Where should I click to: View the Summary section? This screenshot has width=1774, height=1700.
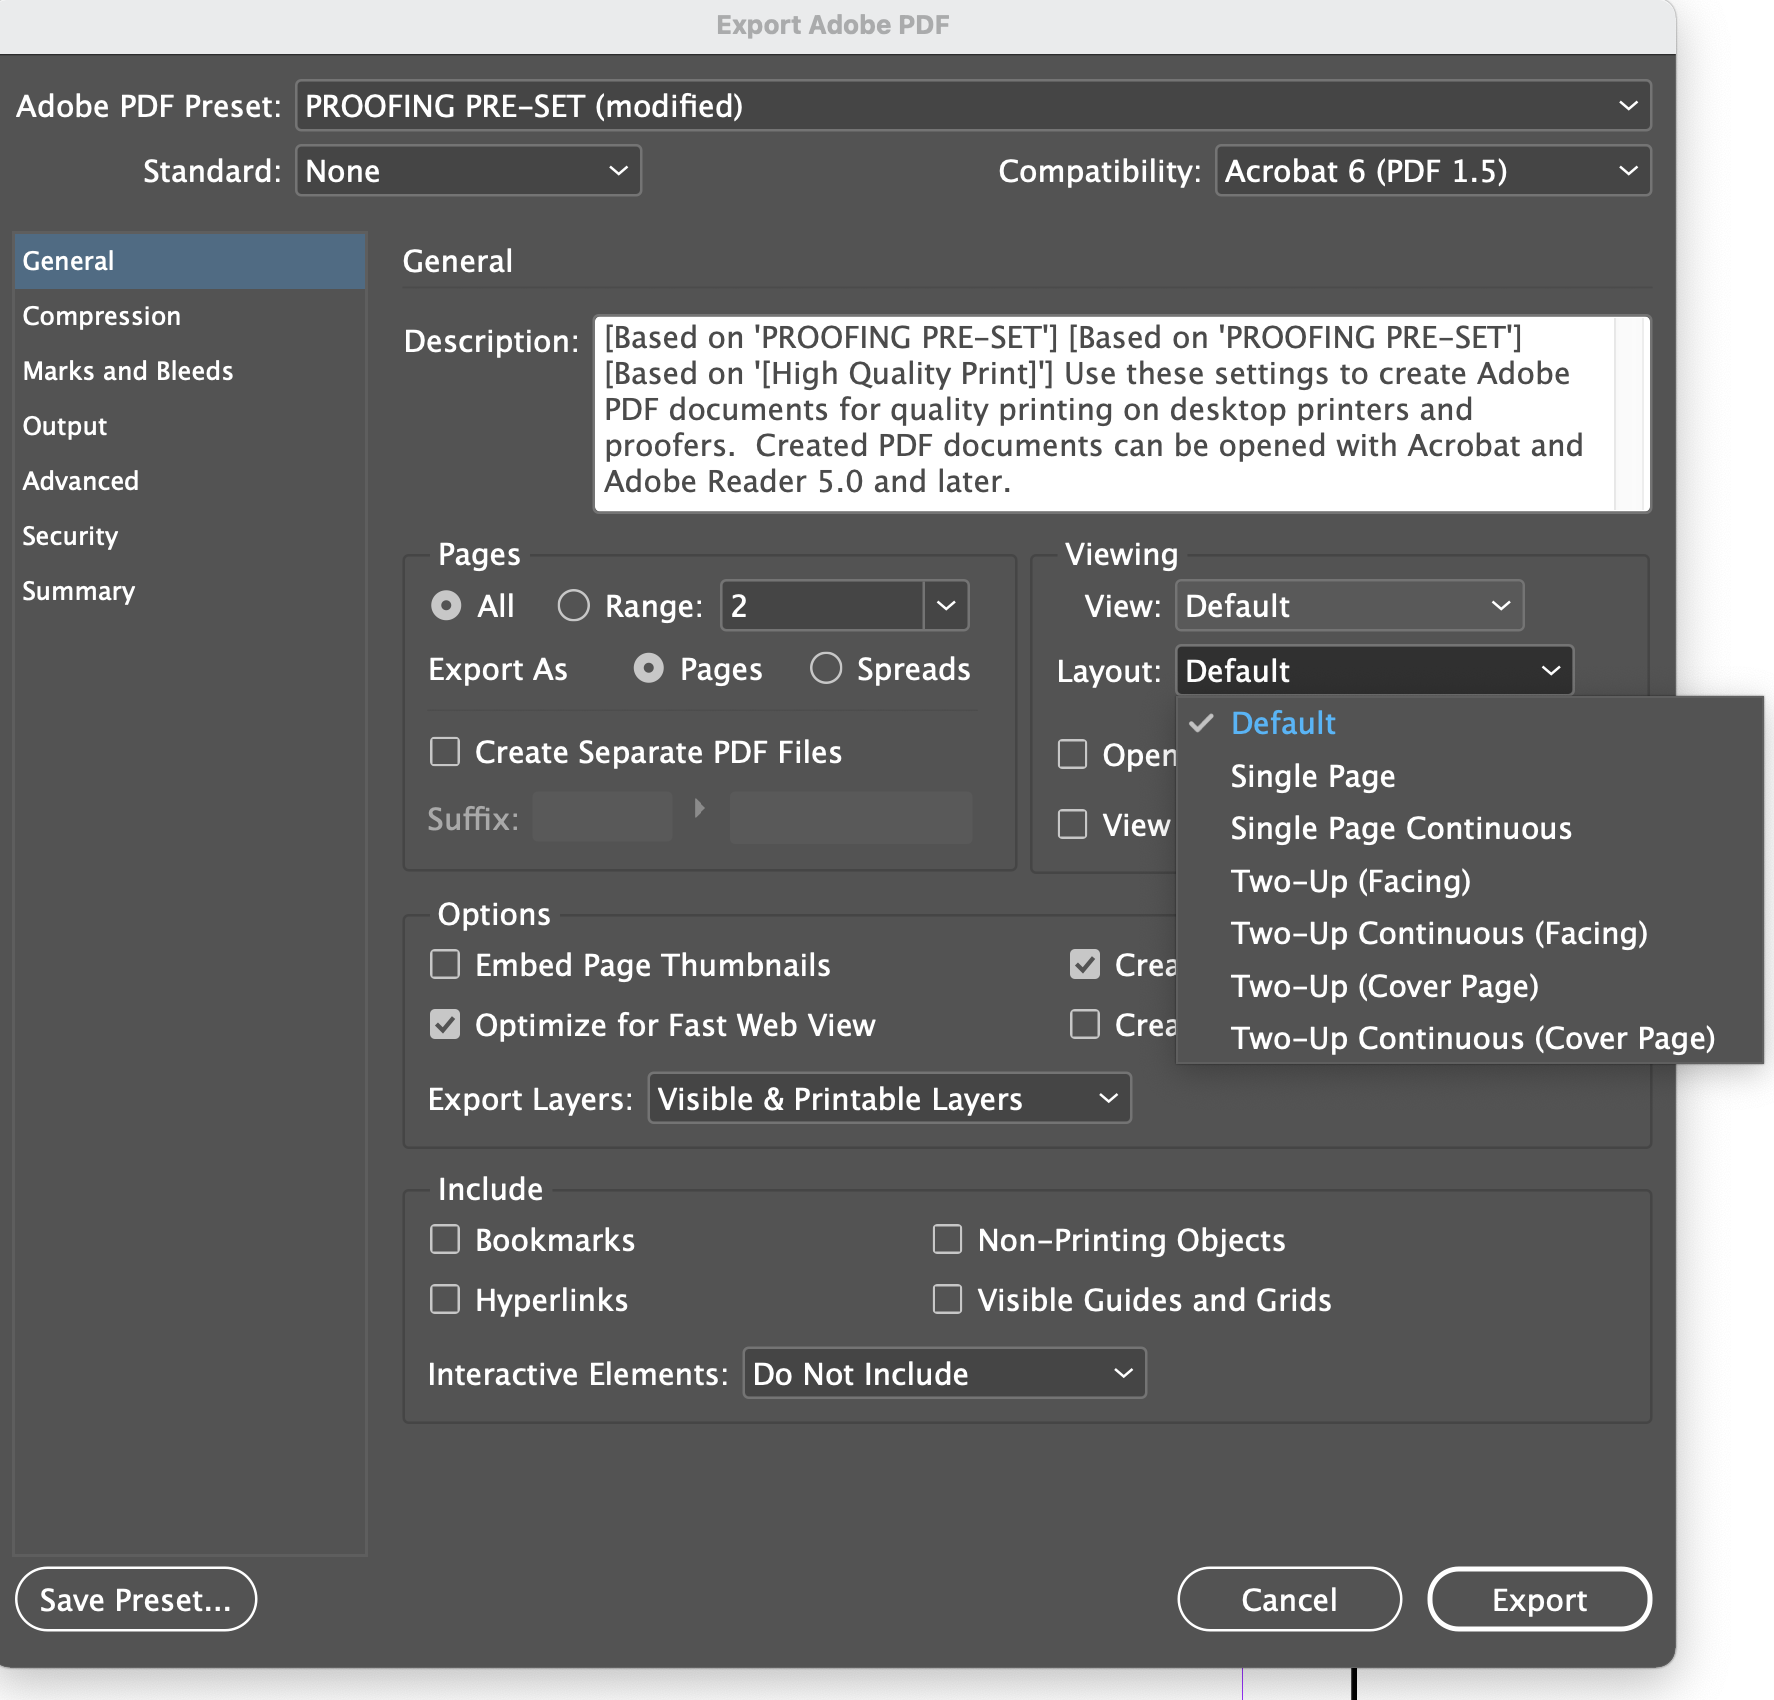point(78,590)
